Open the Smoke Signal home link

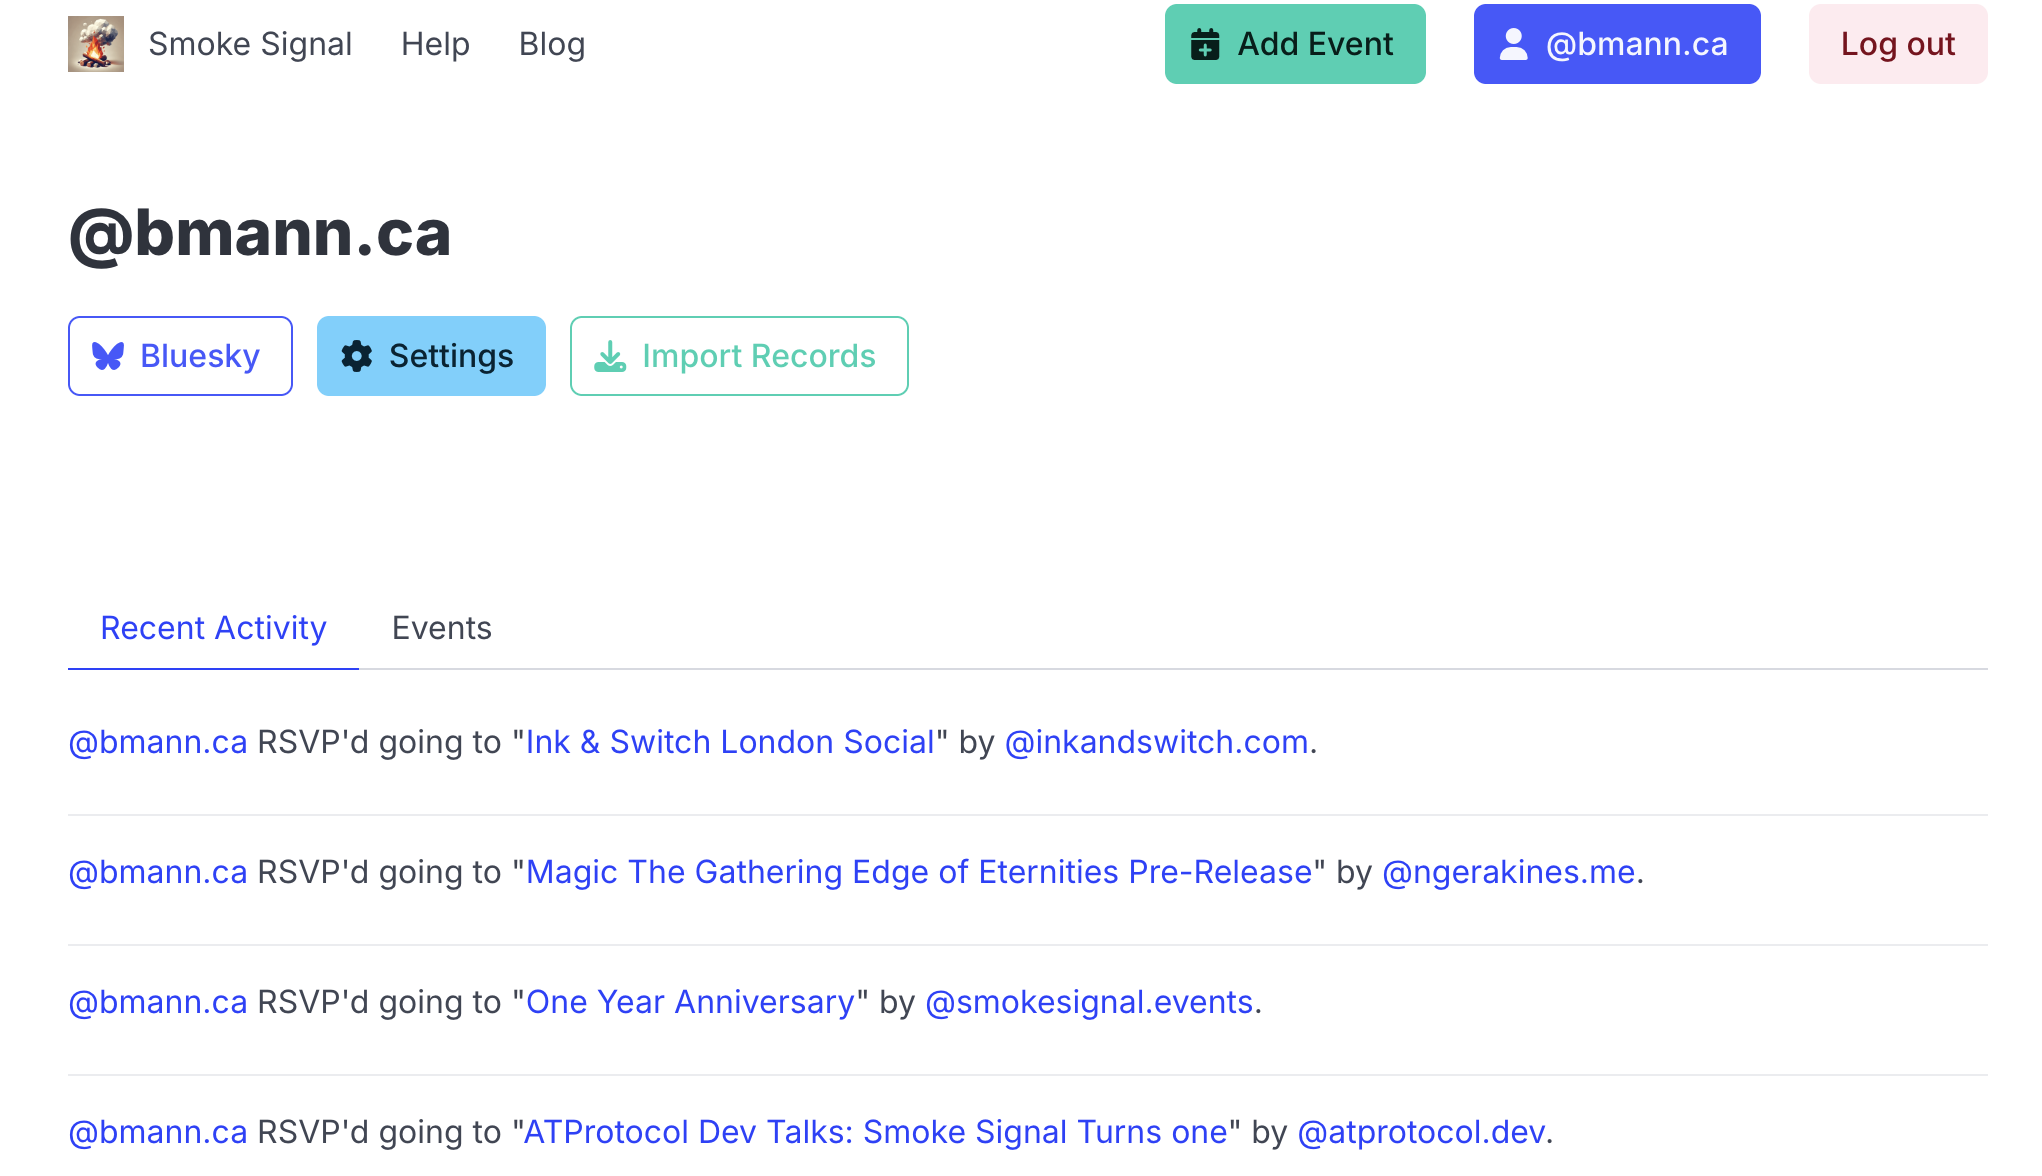[x=250, y=44]
